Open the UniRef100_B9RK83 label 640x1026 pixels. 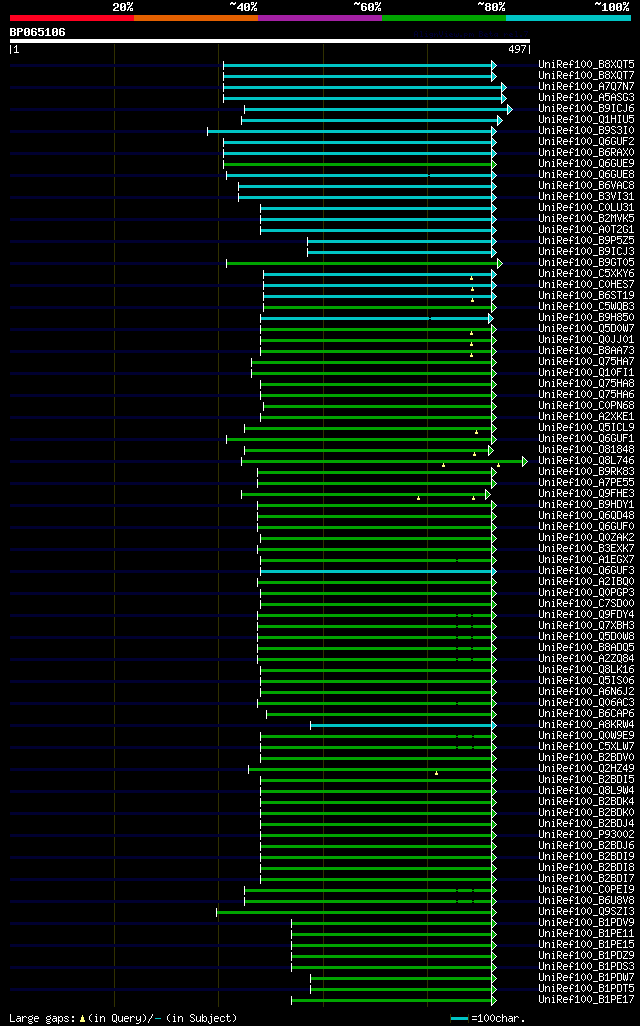586,472
